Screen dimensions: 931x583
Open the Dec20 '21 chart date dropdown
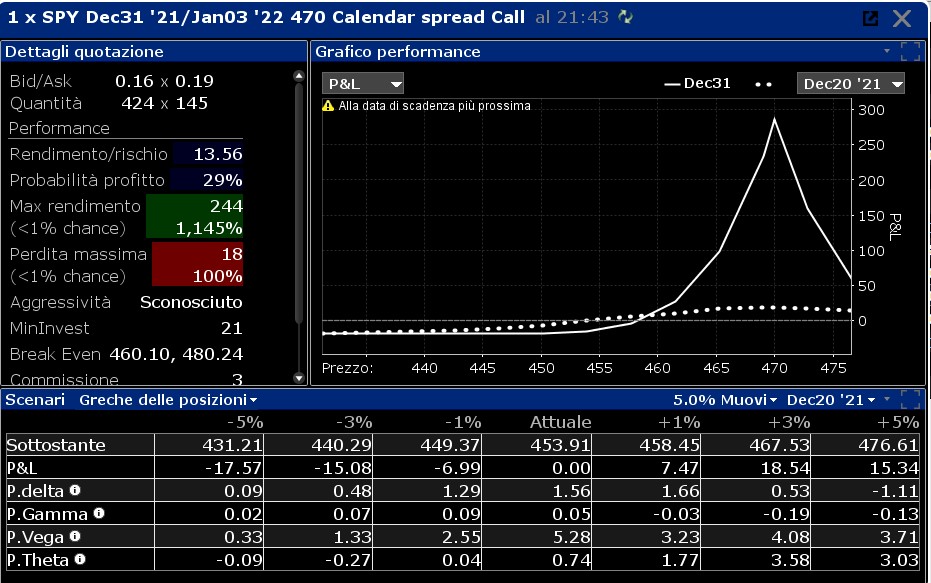850,84
